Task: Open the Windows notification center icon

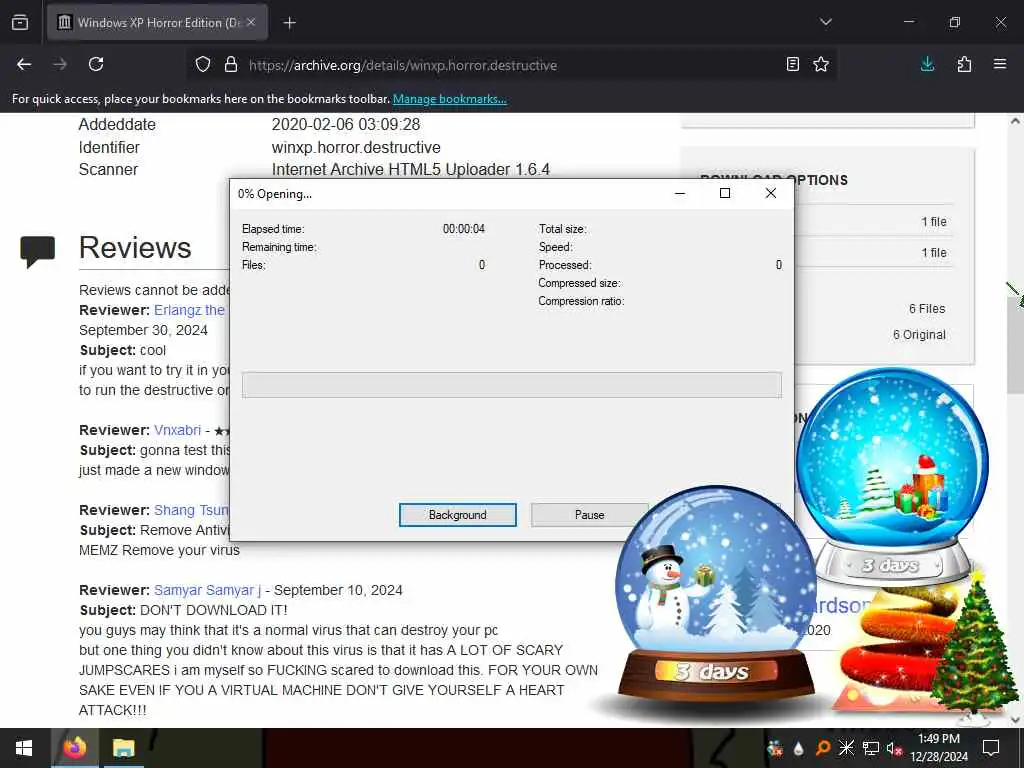Action: pyautogui.click(x=991, y=748)
